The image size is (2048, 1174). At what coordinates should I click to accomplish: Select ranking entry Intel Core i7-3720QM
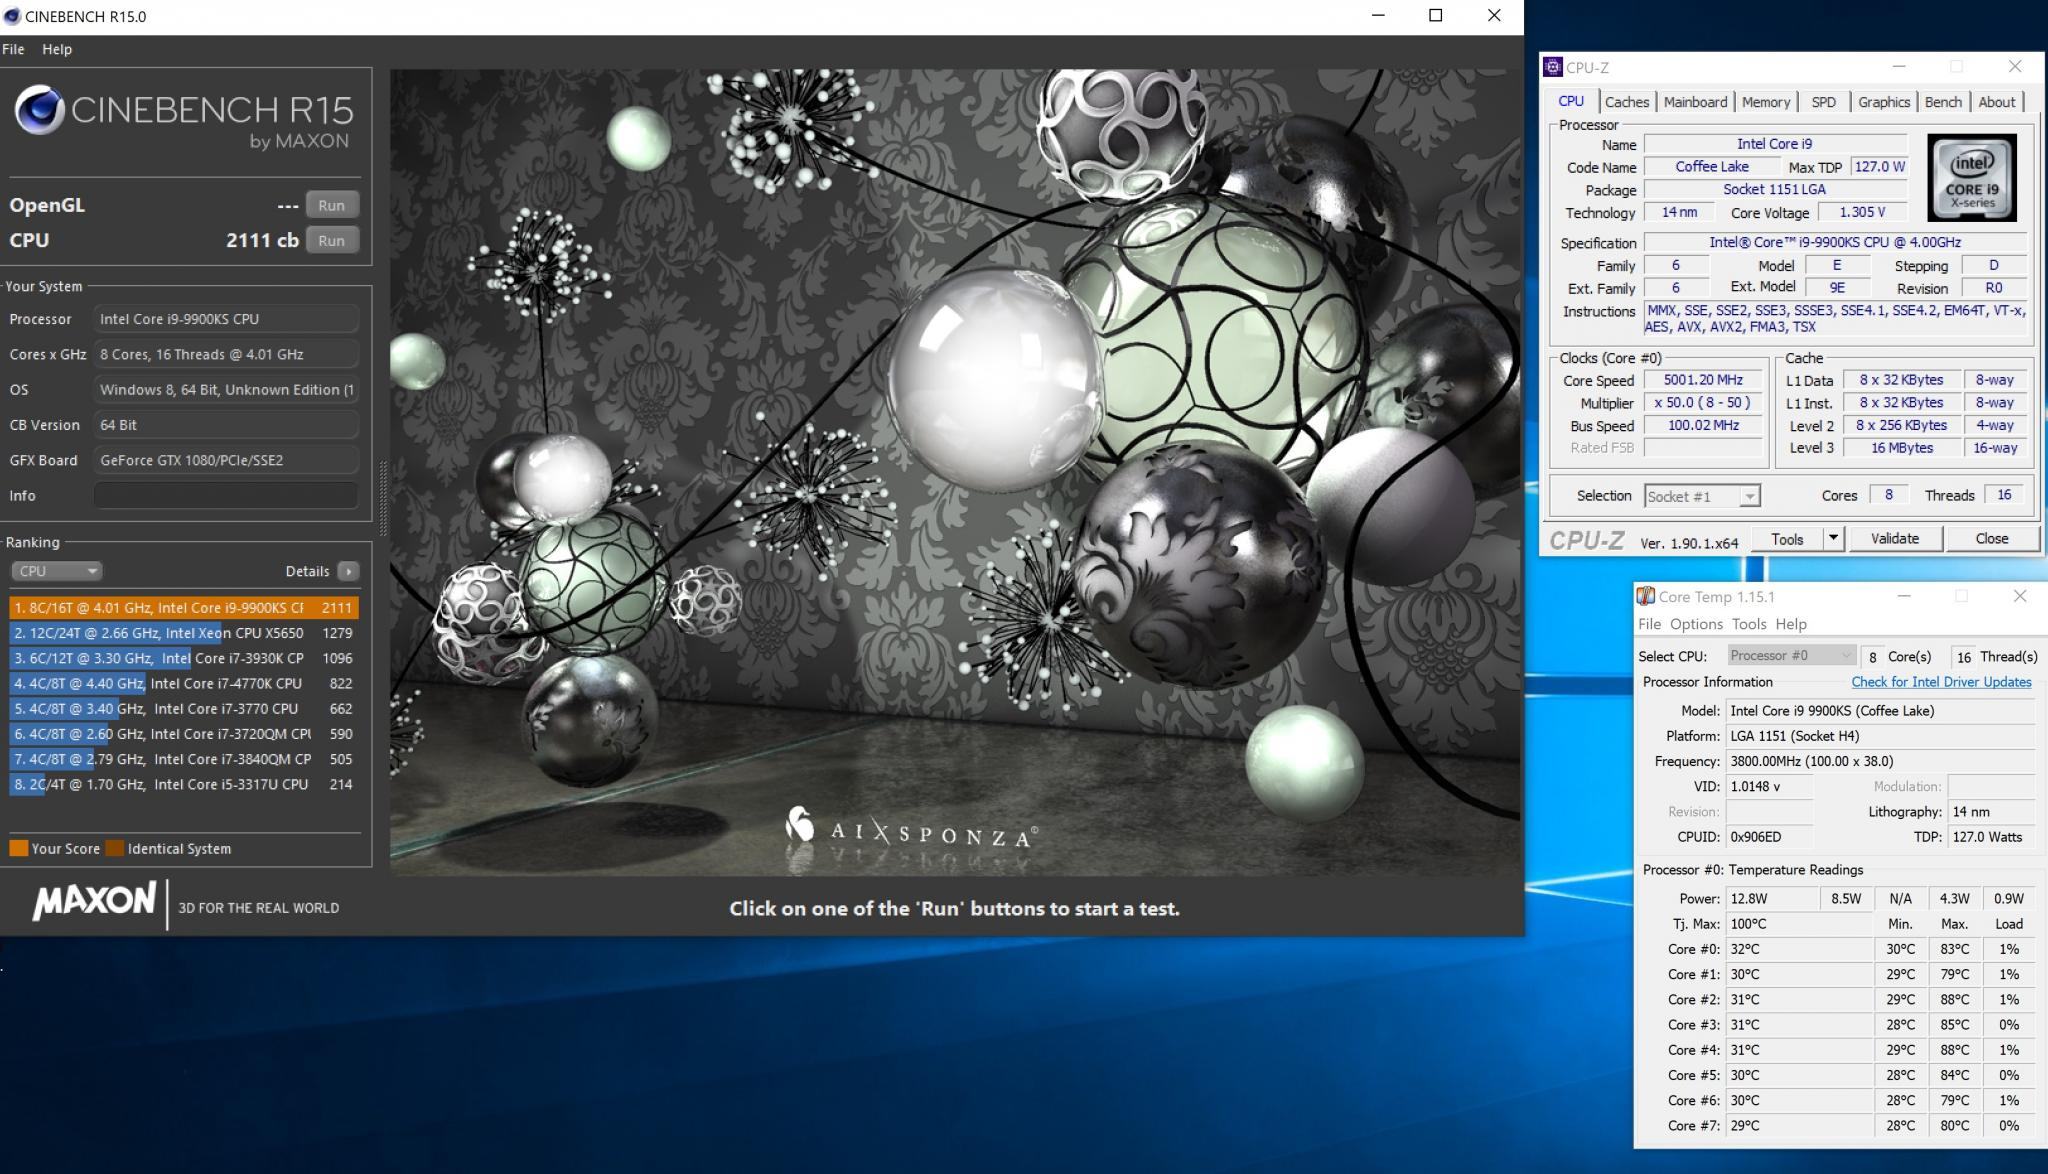coord(184,733)
